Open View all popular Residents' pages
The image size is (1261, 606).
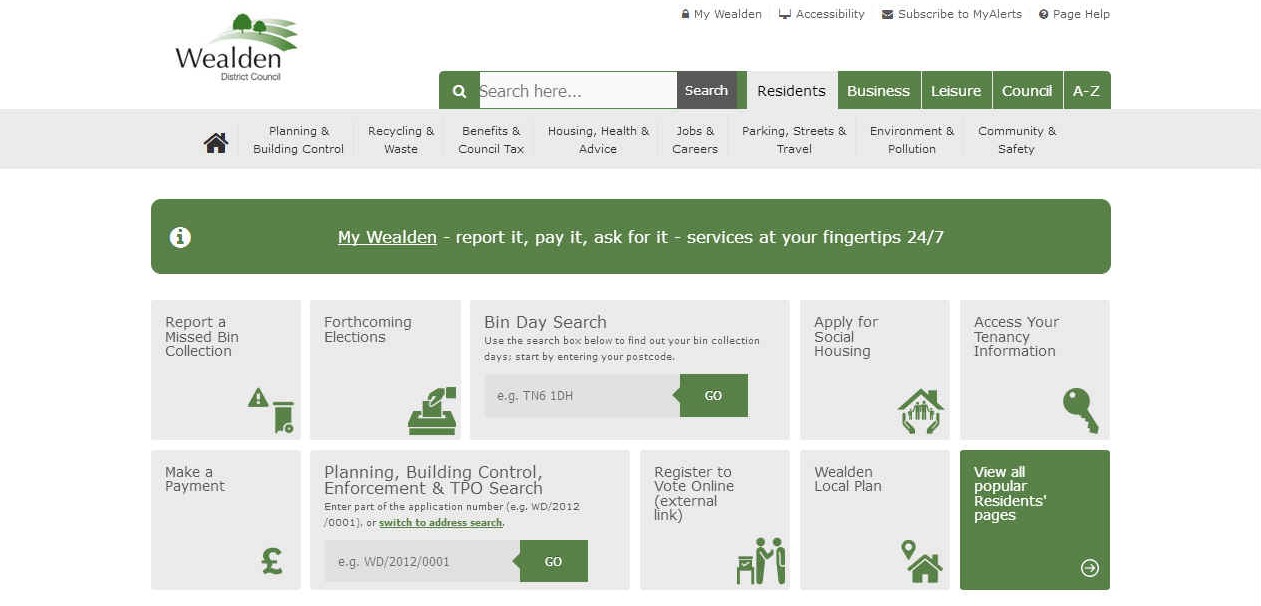1035,520
